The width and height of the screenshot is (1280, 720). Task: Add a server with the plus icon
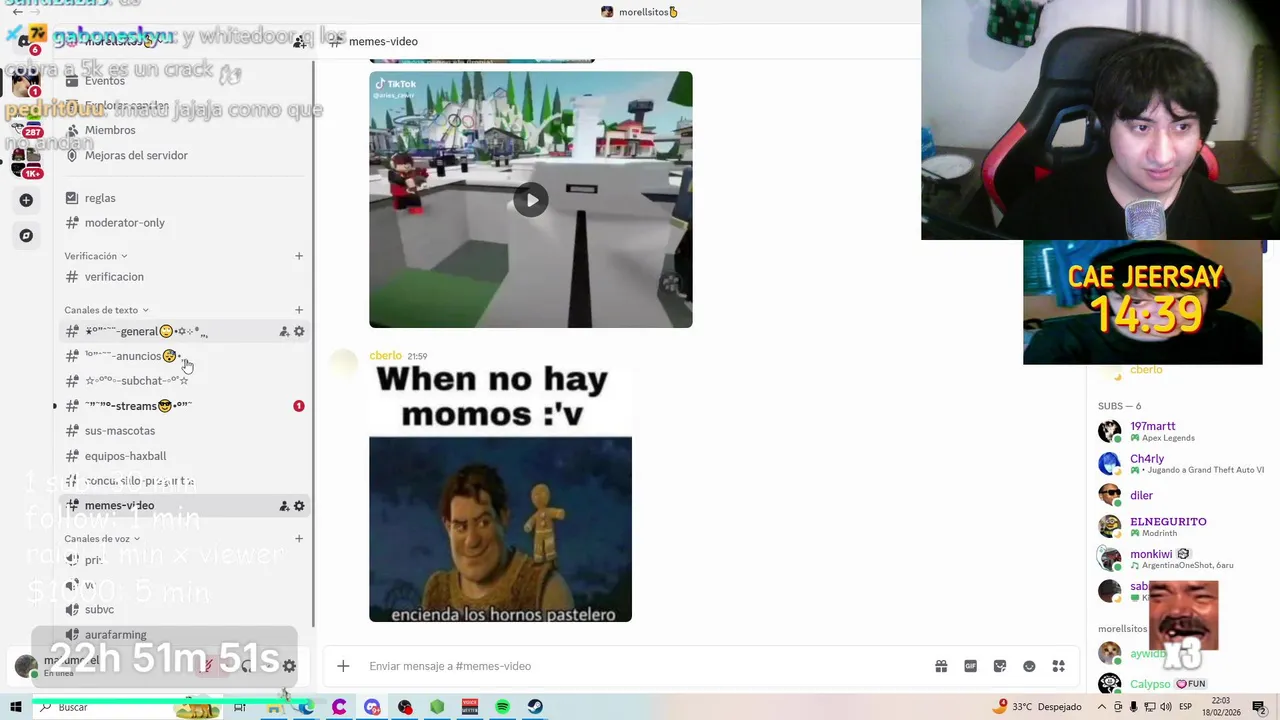coord(26,200)
